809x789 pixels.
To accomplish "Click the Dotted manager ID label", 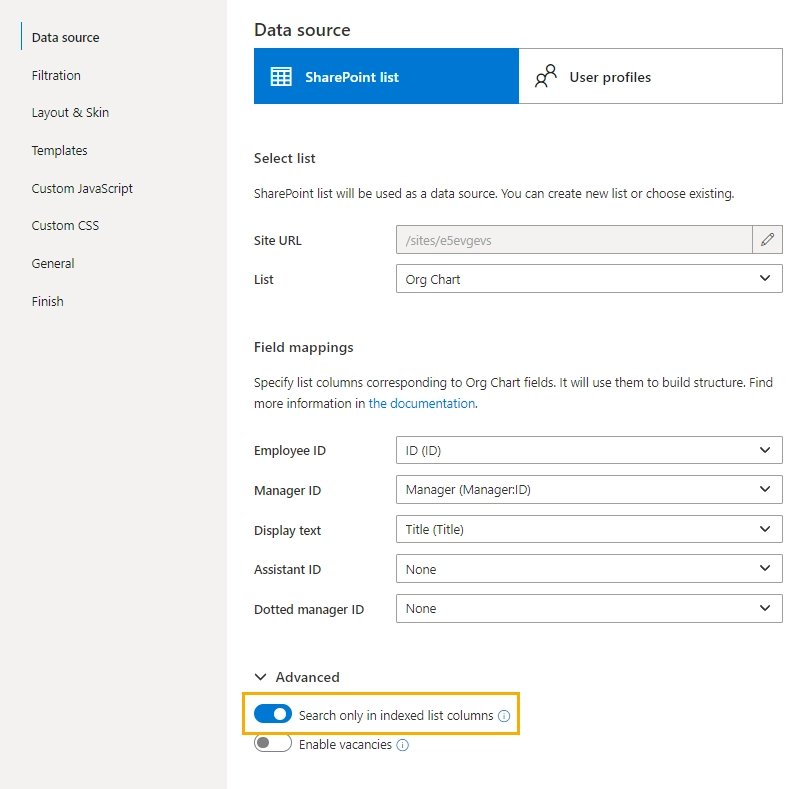I will (x=309, y=609).
